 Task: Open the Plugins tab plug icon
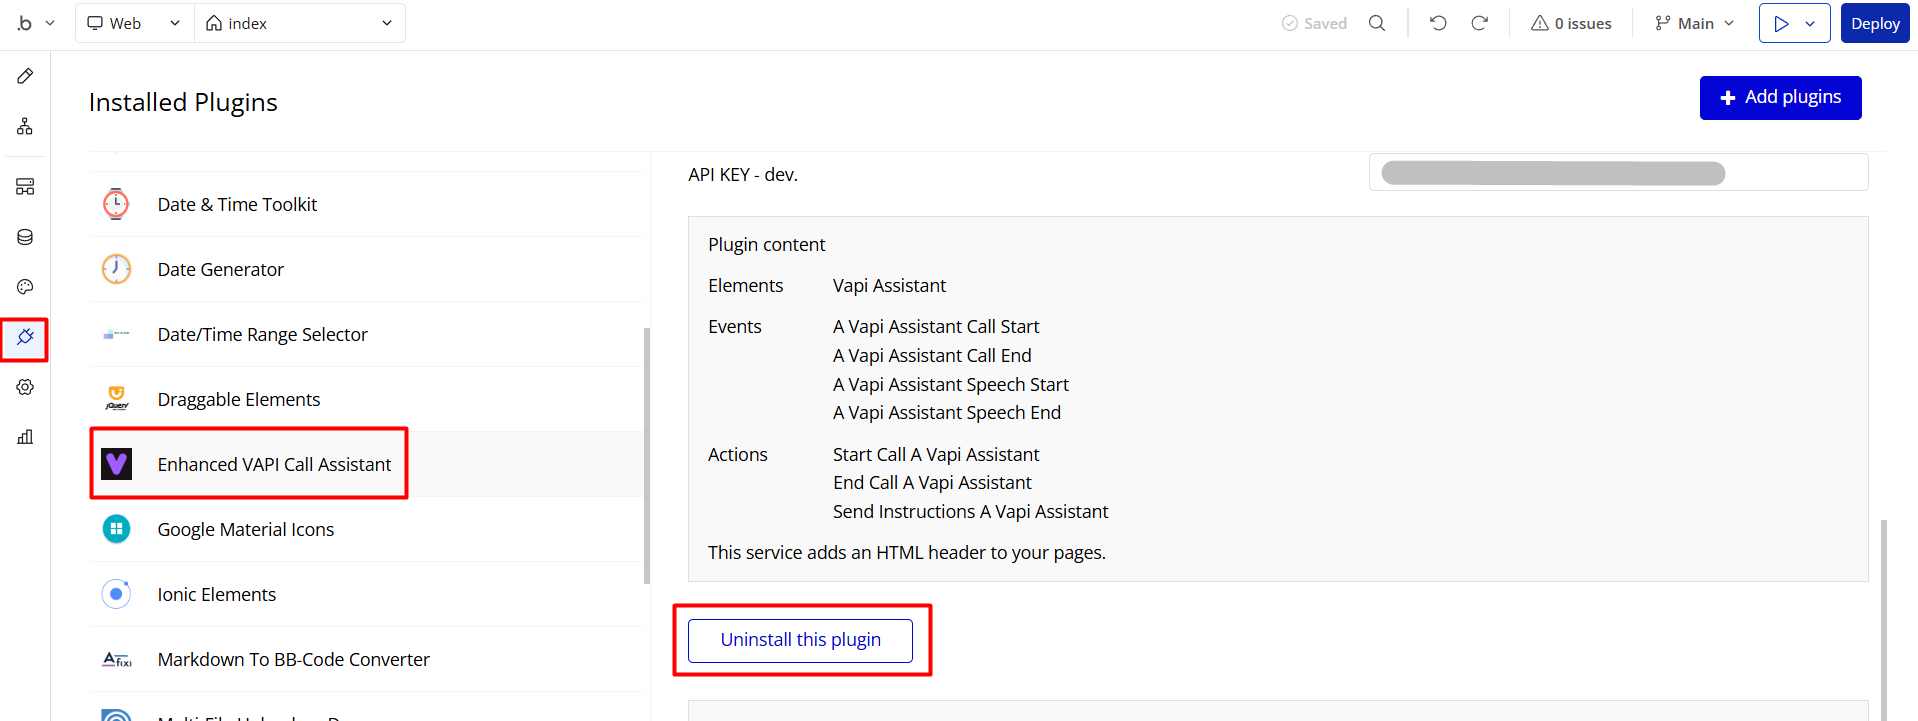[x=25, y=338]
